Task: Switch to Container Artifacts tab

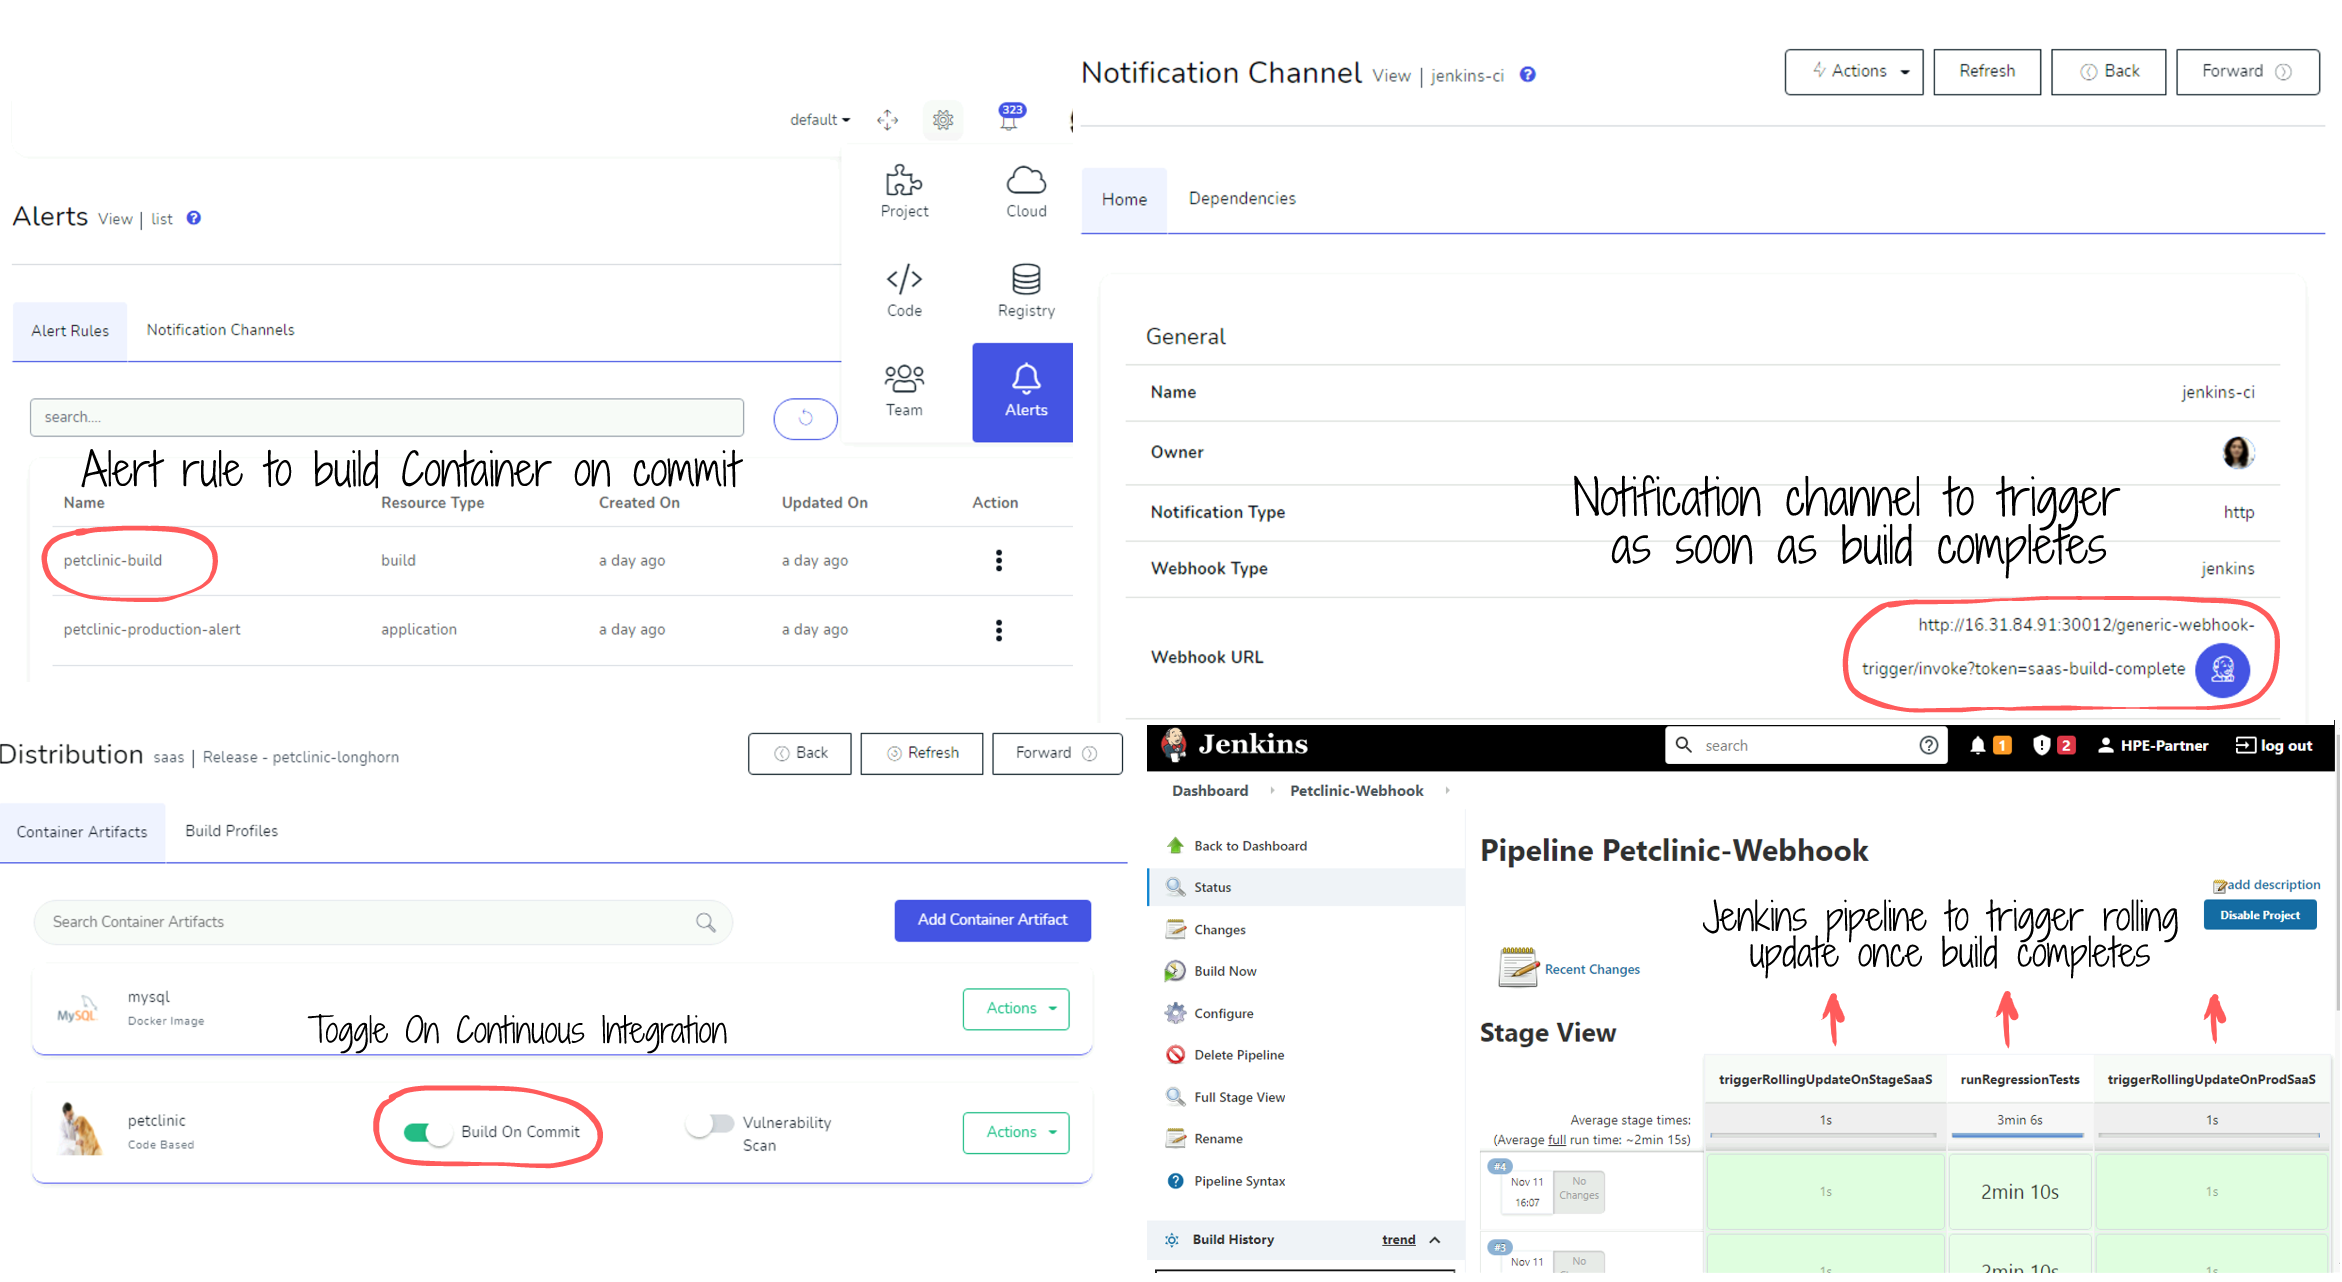Action: [x=82, y=832]
